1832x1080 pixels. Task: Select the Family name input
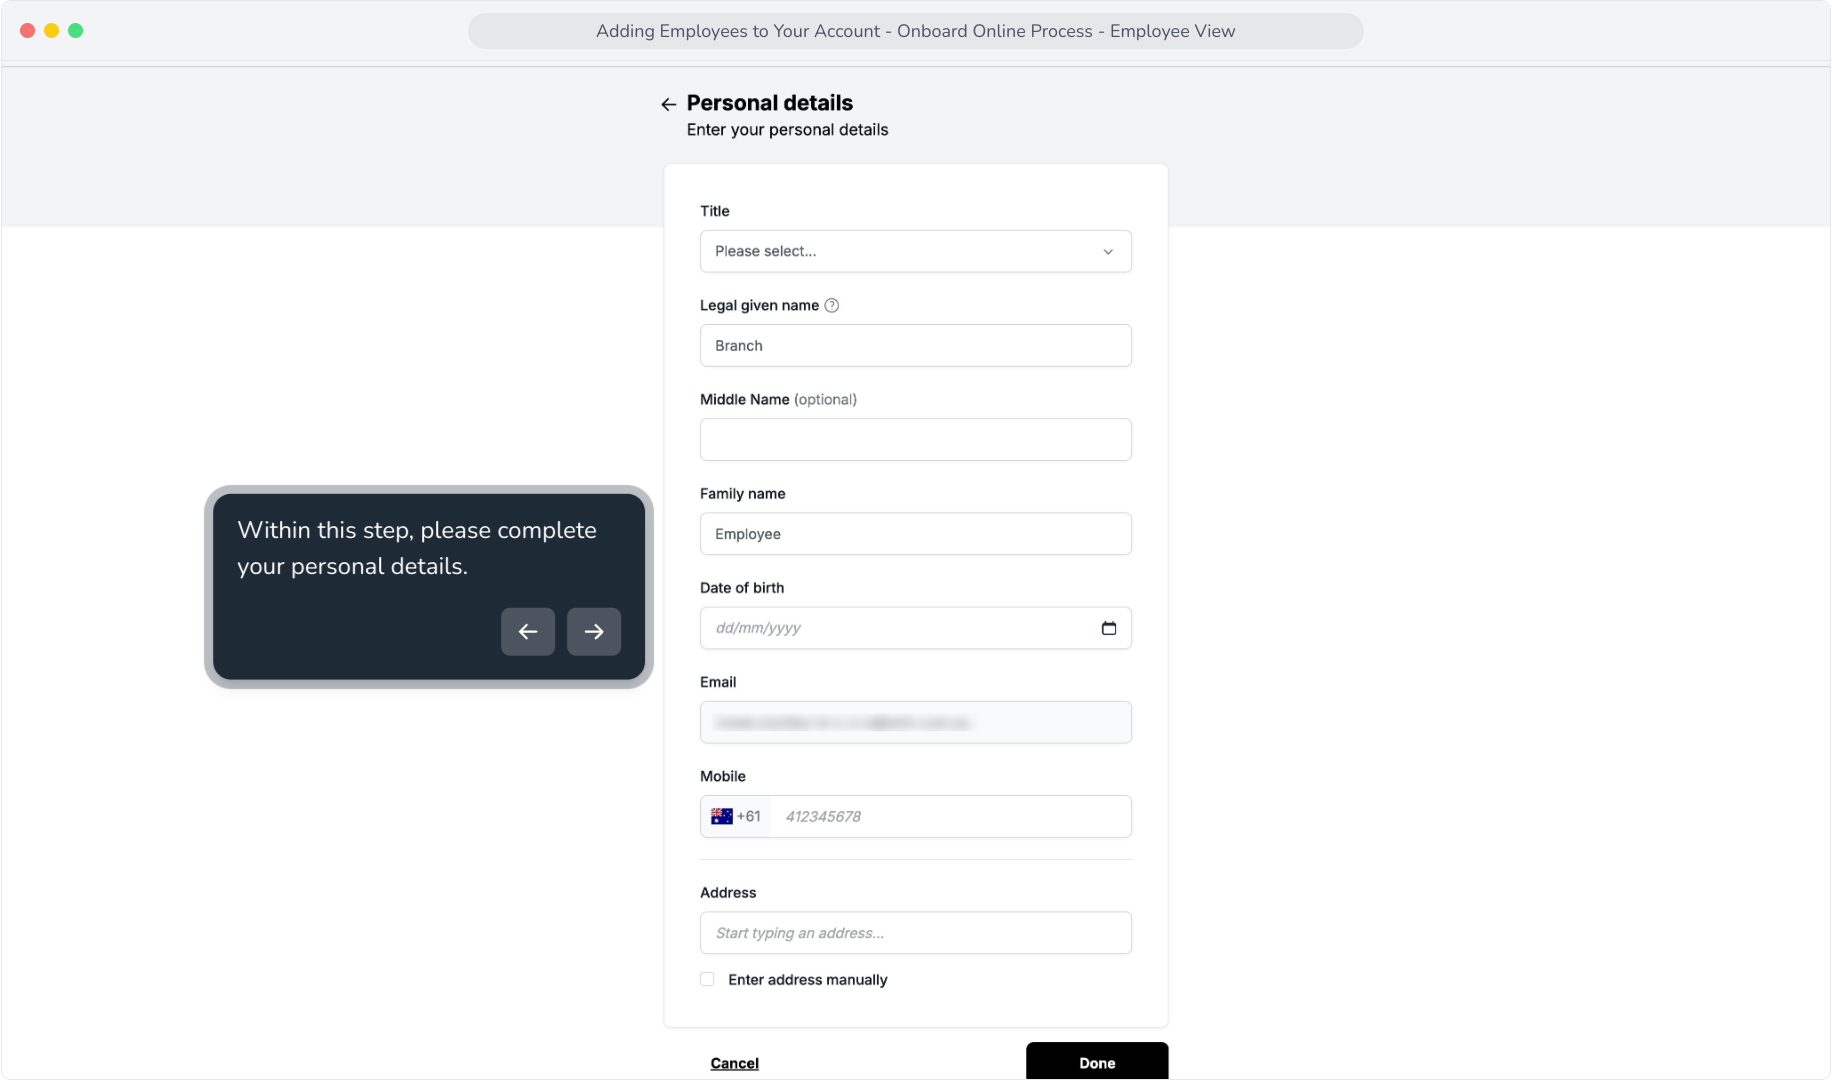pyautogui.click(x=915, y=534)
